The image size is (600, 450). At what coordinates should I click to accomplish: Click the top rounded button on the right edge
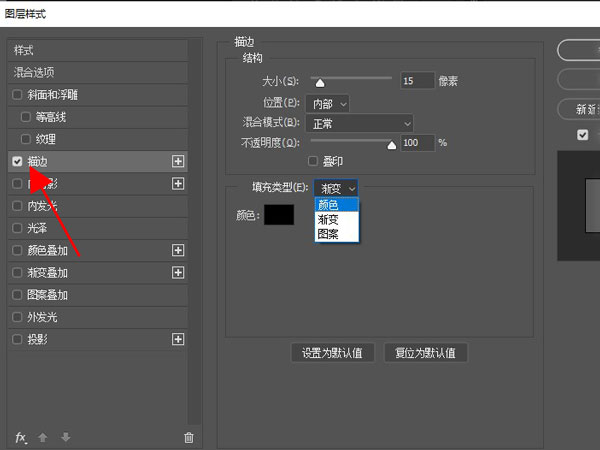(x=579, y=50)
